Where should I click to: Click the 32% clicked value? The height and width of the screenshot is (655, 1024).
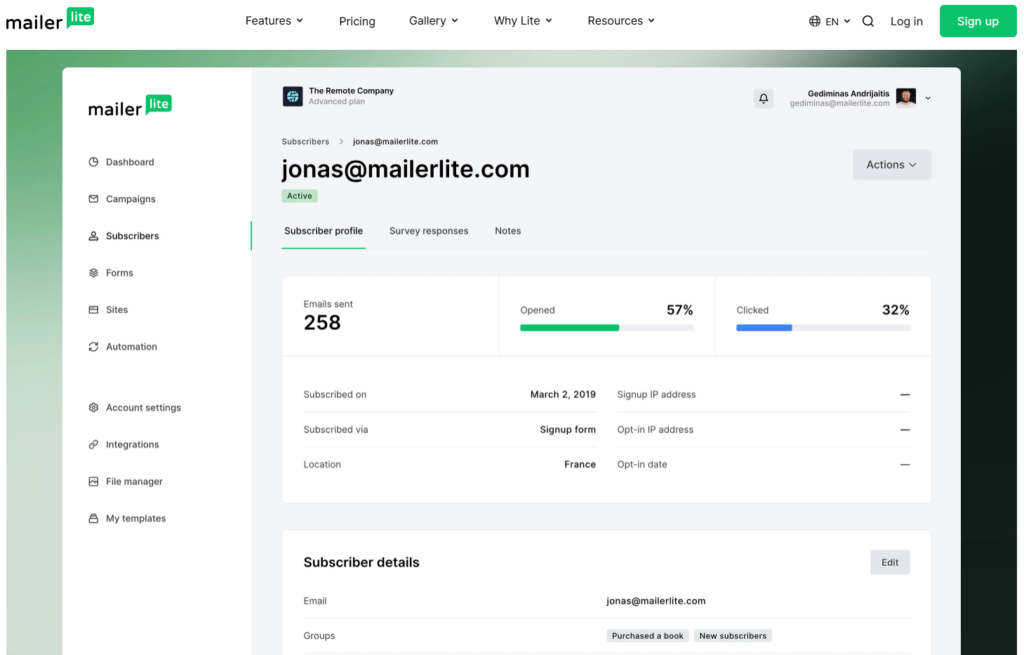(895, 310)
